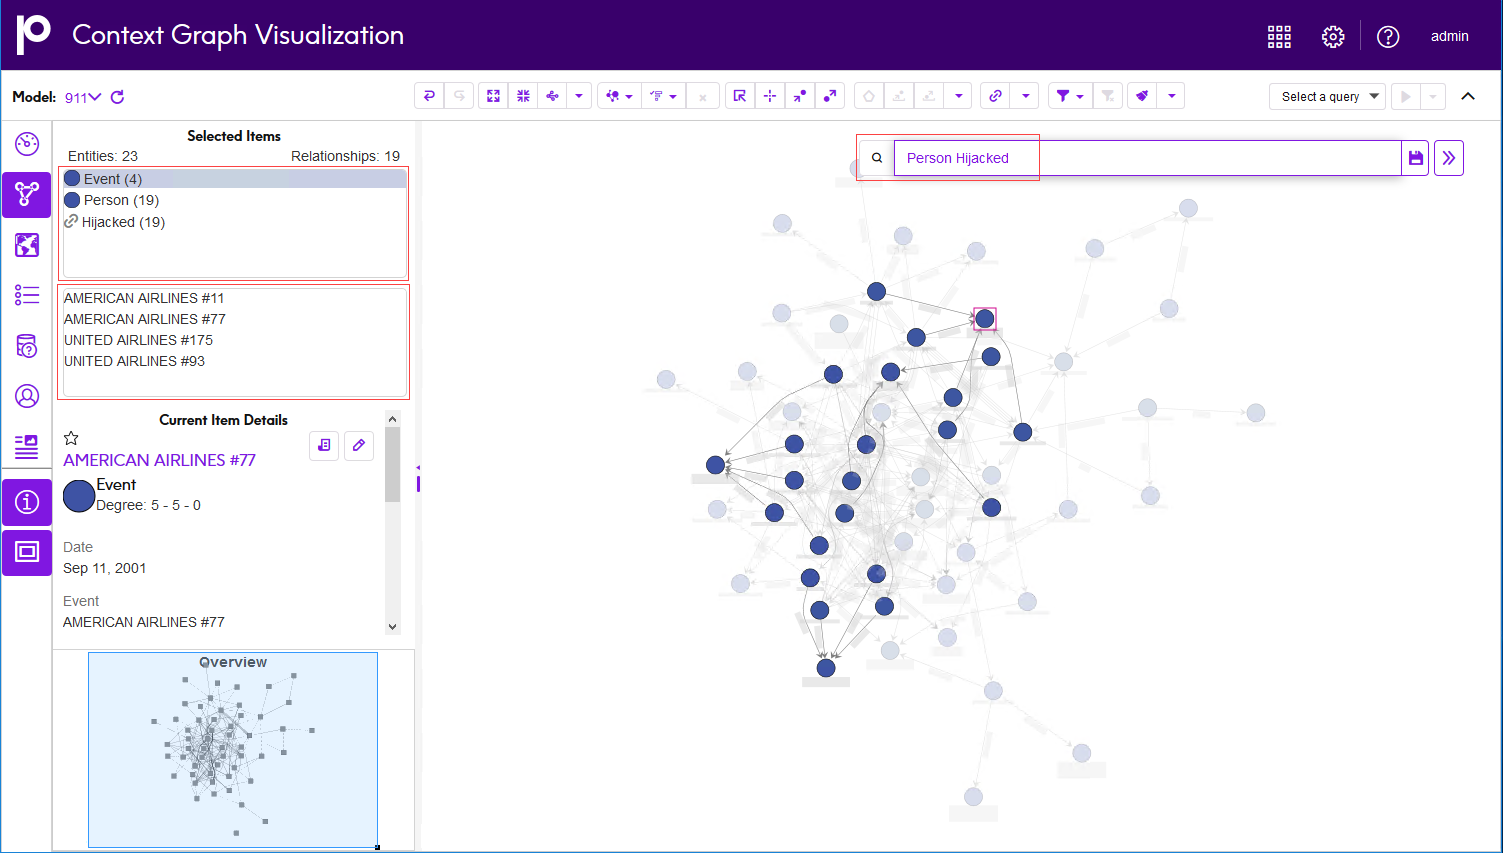Open the 'Select a query' combo box
The width and height of the screenshot is (1503, 853).
pyautogui.click(x=1327, y=96)
